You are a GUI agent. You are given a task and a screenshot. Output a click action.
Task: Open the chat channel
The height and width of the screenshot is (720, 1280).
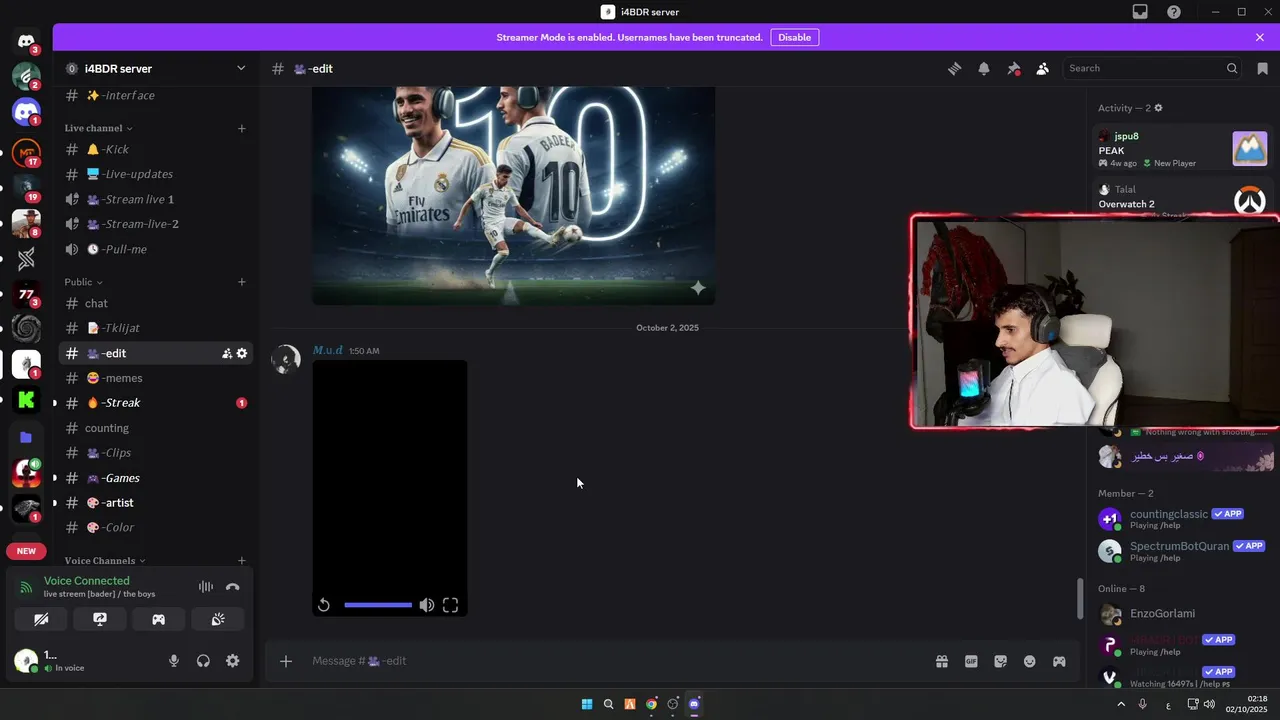[x=155, y=303]
